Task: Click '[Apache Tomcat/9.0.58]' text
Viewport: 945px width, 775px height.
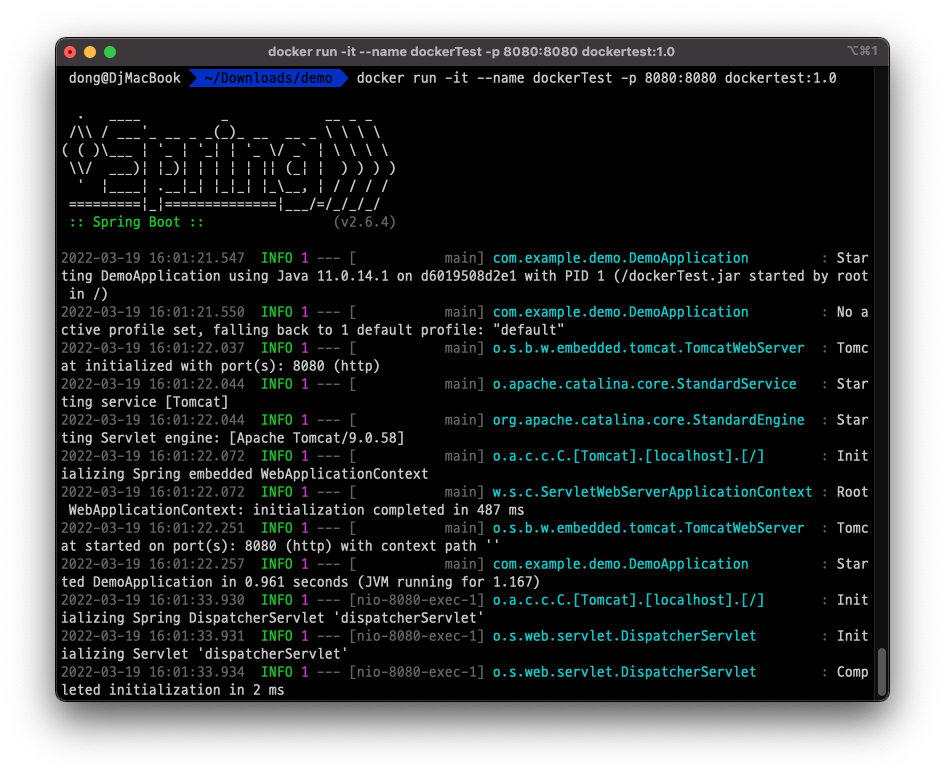Action: [316, 438]
